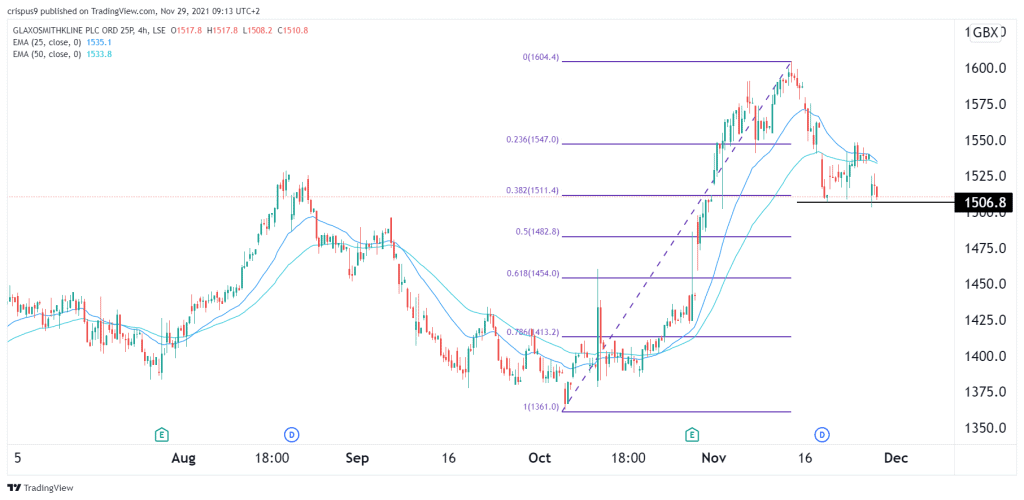The image size is (1024, 500).
Task: Click the horizontal black support line
Action: (x=875, y=202)
